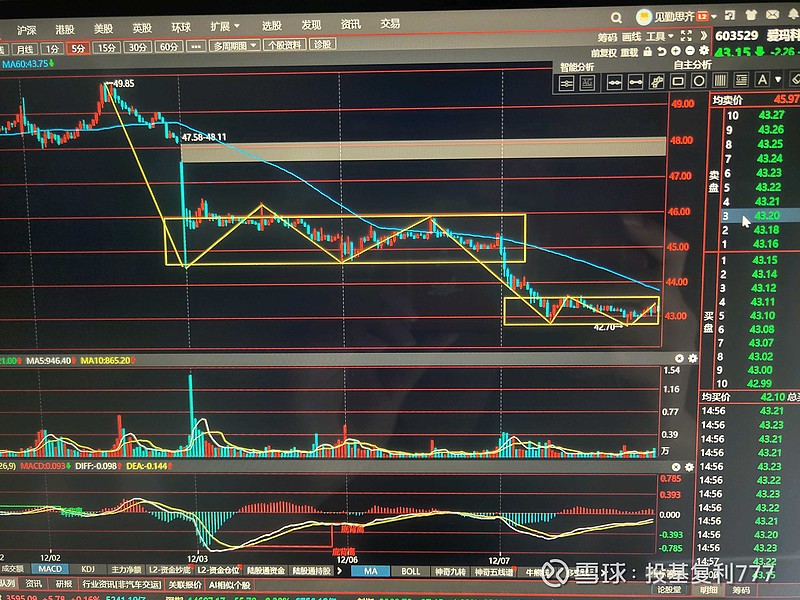Click the 诊股 stock diagnosis button
This screenshot has width=800, height=600.
[322, 47]
